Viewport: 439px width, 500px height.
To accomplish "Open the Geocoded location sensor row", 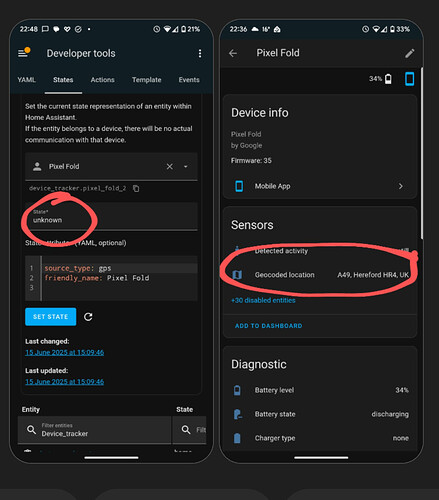I will click(x=320, y=275).
